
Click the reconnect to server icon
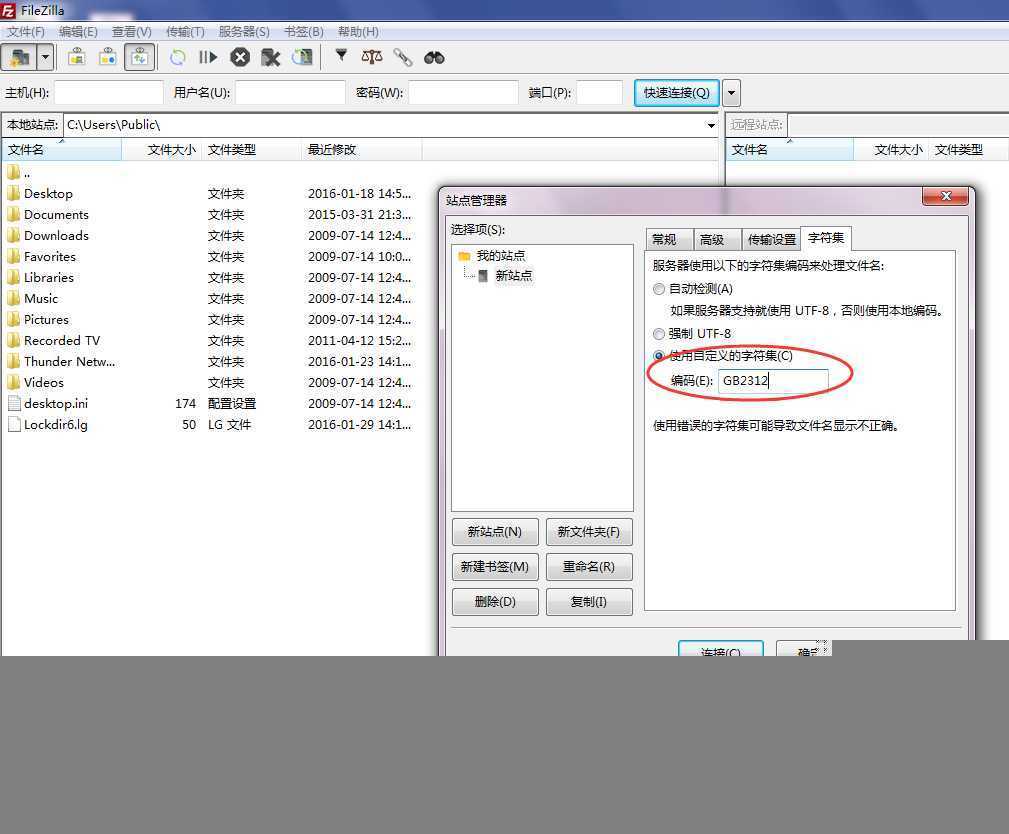click(x=302, y=57)
